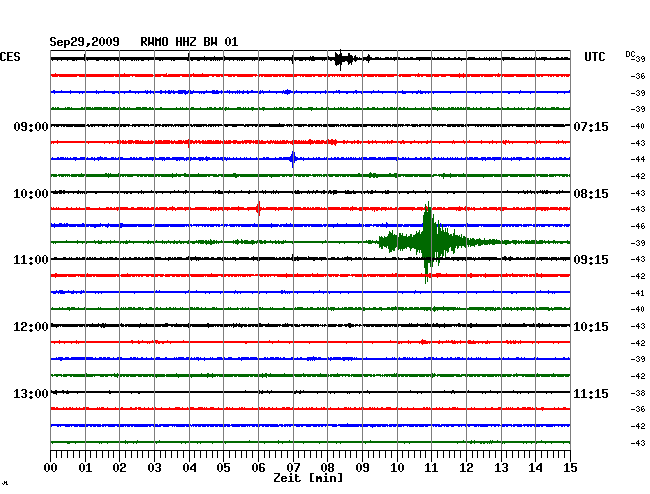Screen dimensions: 650x494
Task: Select the DC value -38
Action: (x=638, y=393)
